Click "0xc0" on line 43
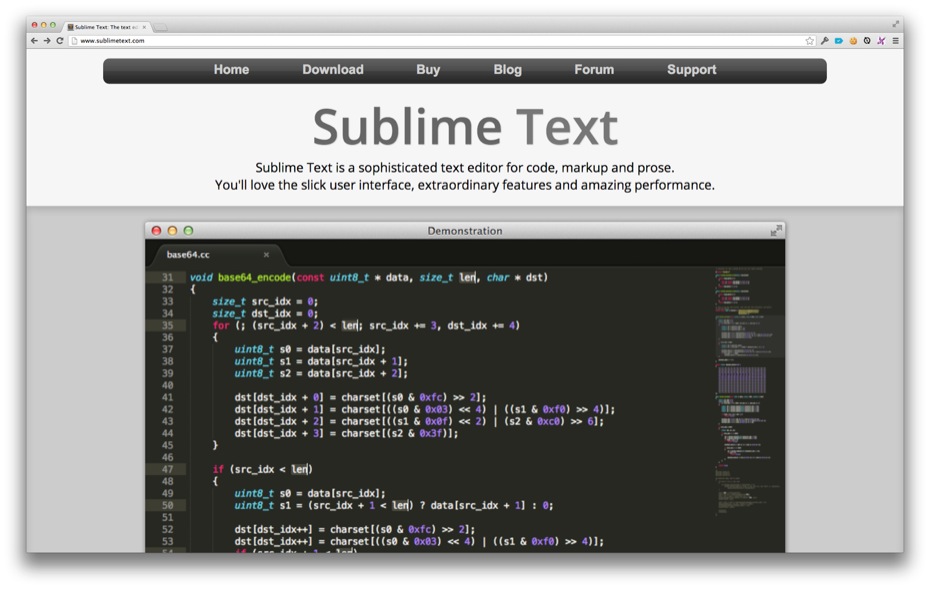Viewport: 930px width, 589px height. (549, 421)
